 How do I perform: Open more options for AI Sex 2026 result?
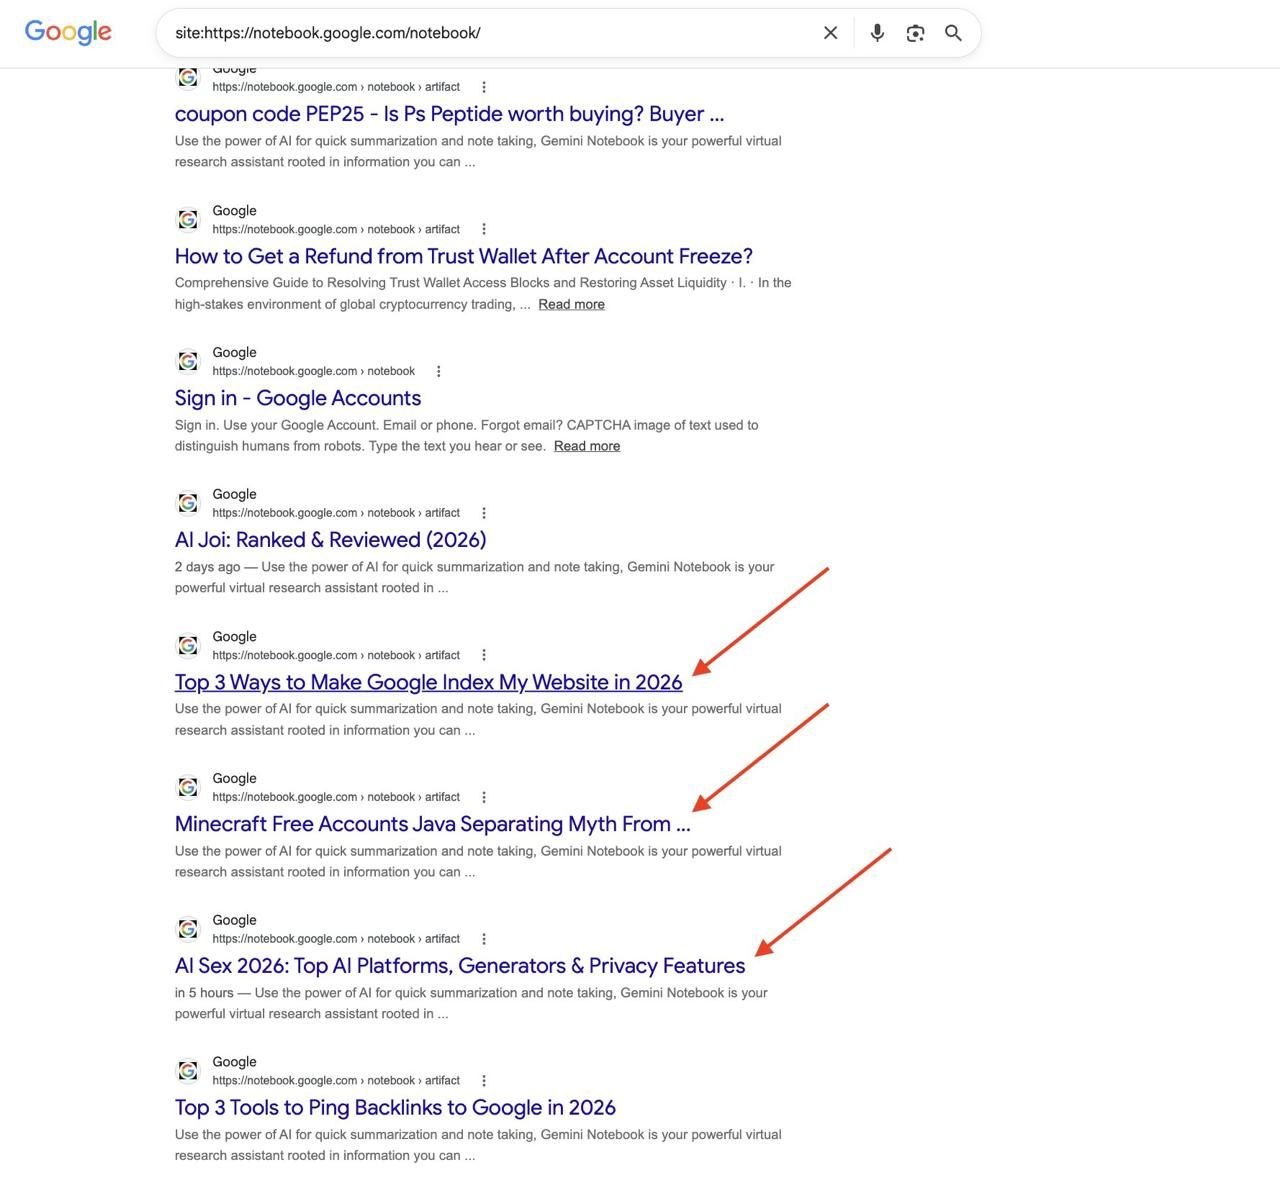click(484, 939)
